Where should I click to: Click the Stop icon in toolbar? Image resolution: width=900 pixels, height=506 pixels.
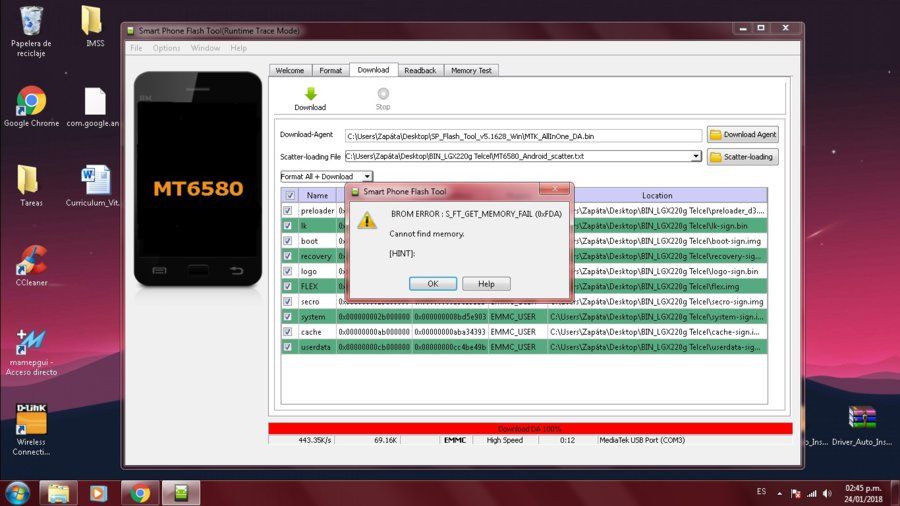(x=383, y=94)
